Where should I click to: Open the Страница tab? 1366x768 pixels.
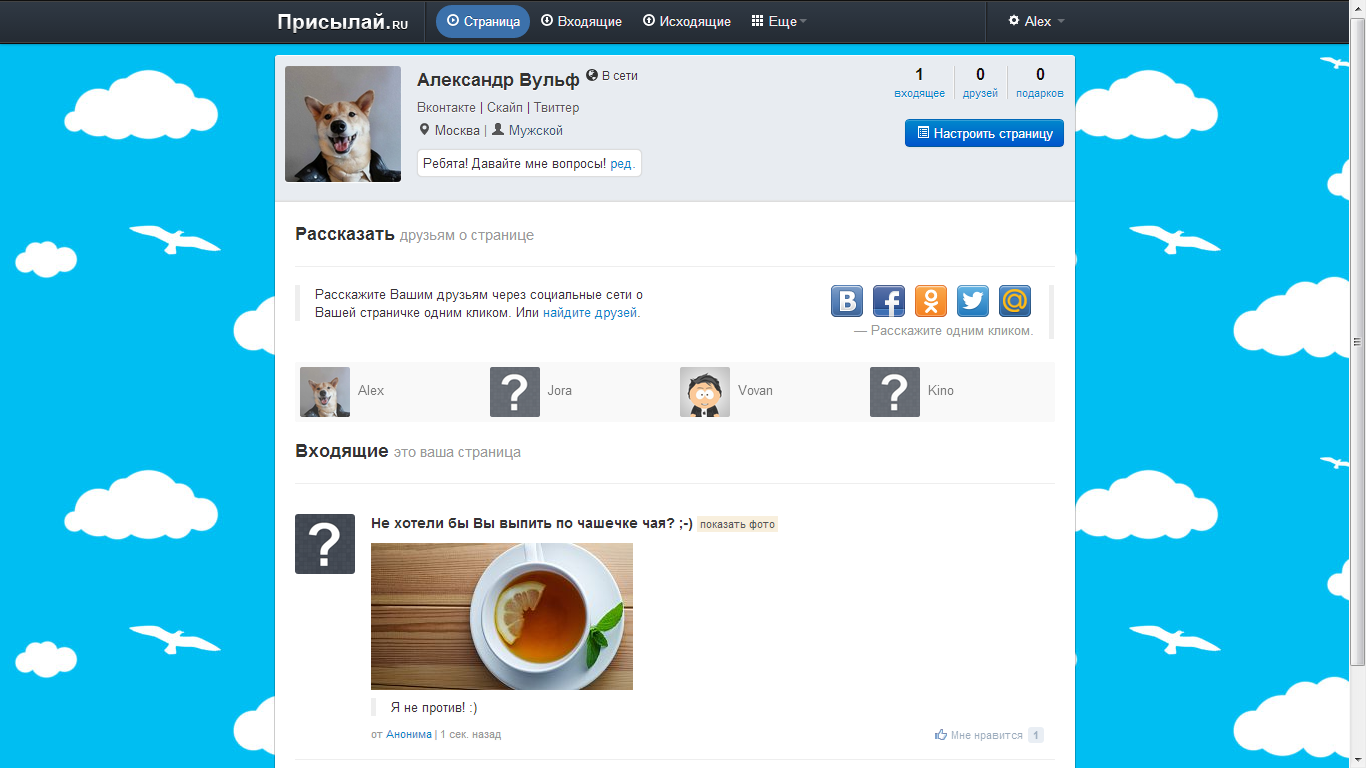coord(483,21)
